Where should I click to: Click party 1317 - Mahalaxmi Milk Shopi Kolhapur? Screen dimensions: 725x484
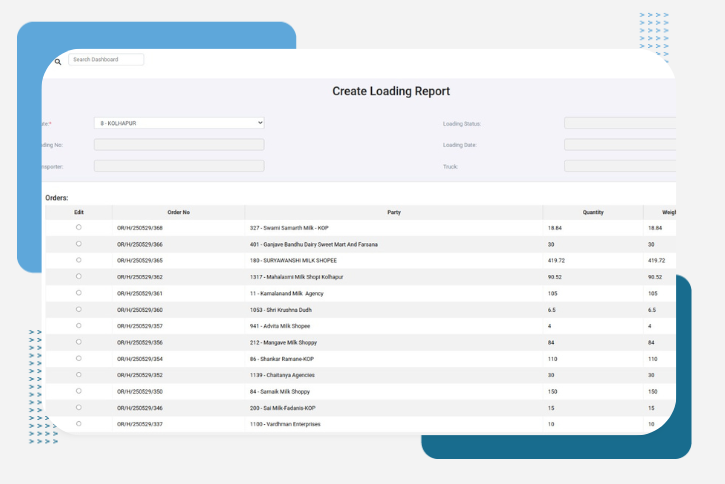click(x=296, y=277)
